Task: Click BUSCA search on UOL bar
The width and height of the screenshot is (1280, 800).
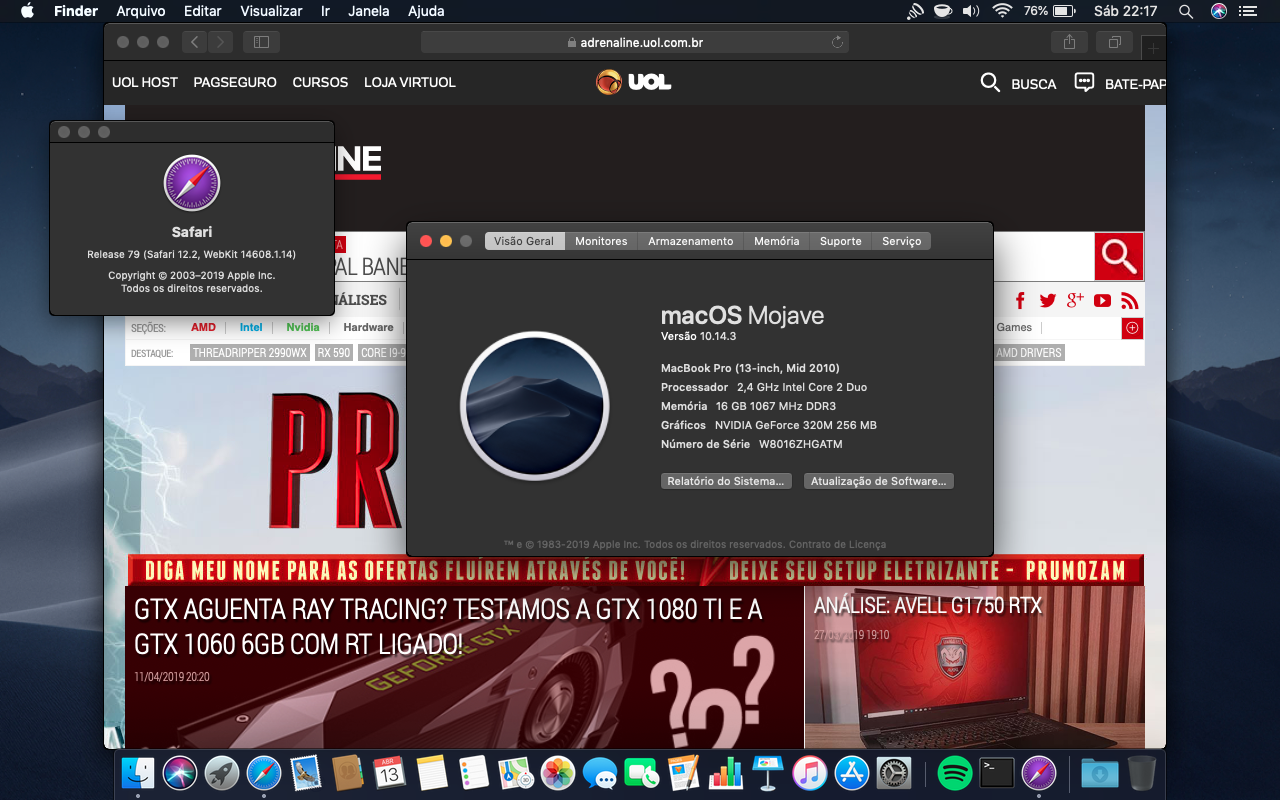Action: point(1018,83)
